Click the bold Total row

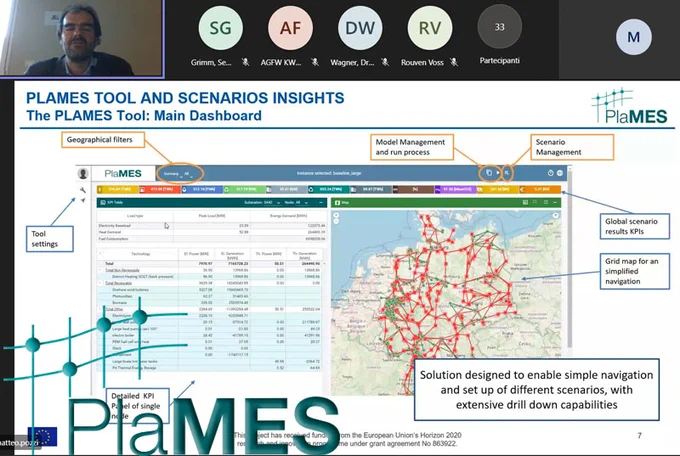click(210, 263)
